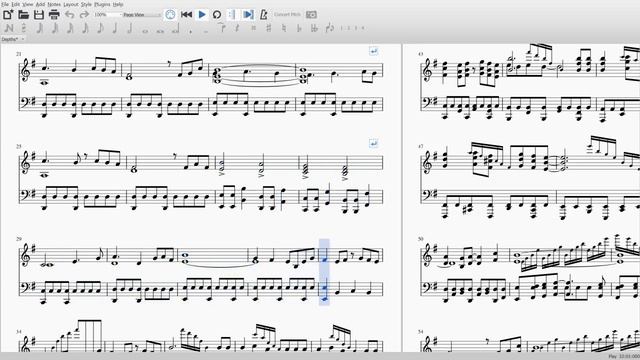This screenshot has height=360, width=640.
Task: Rewind playback to start position
Action: 187,15
